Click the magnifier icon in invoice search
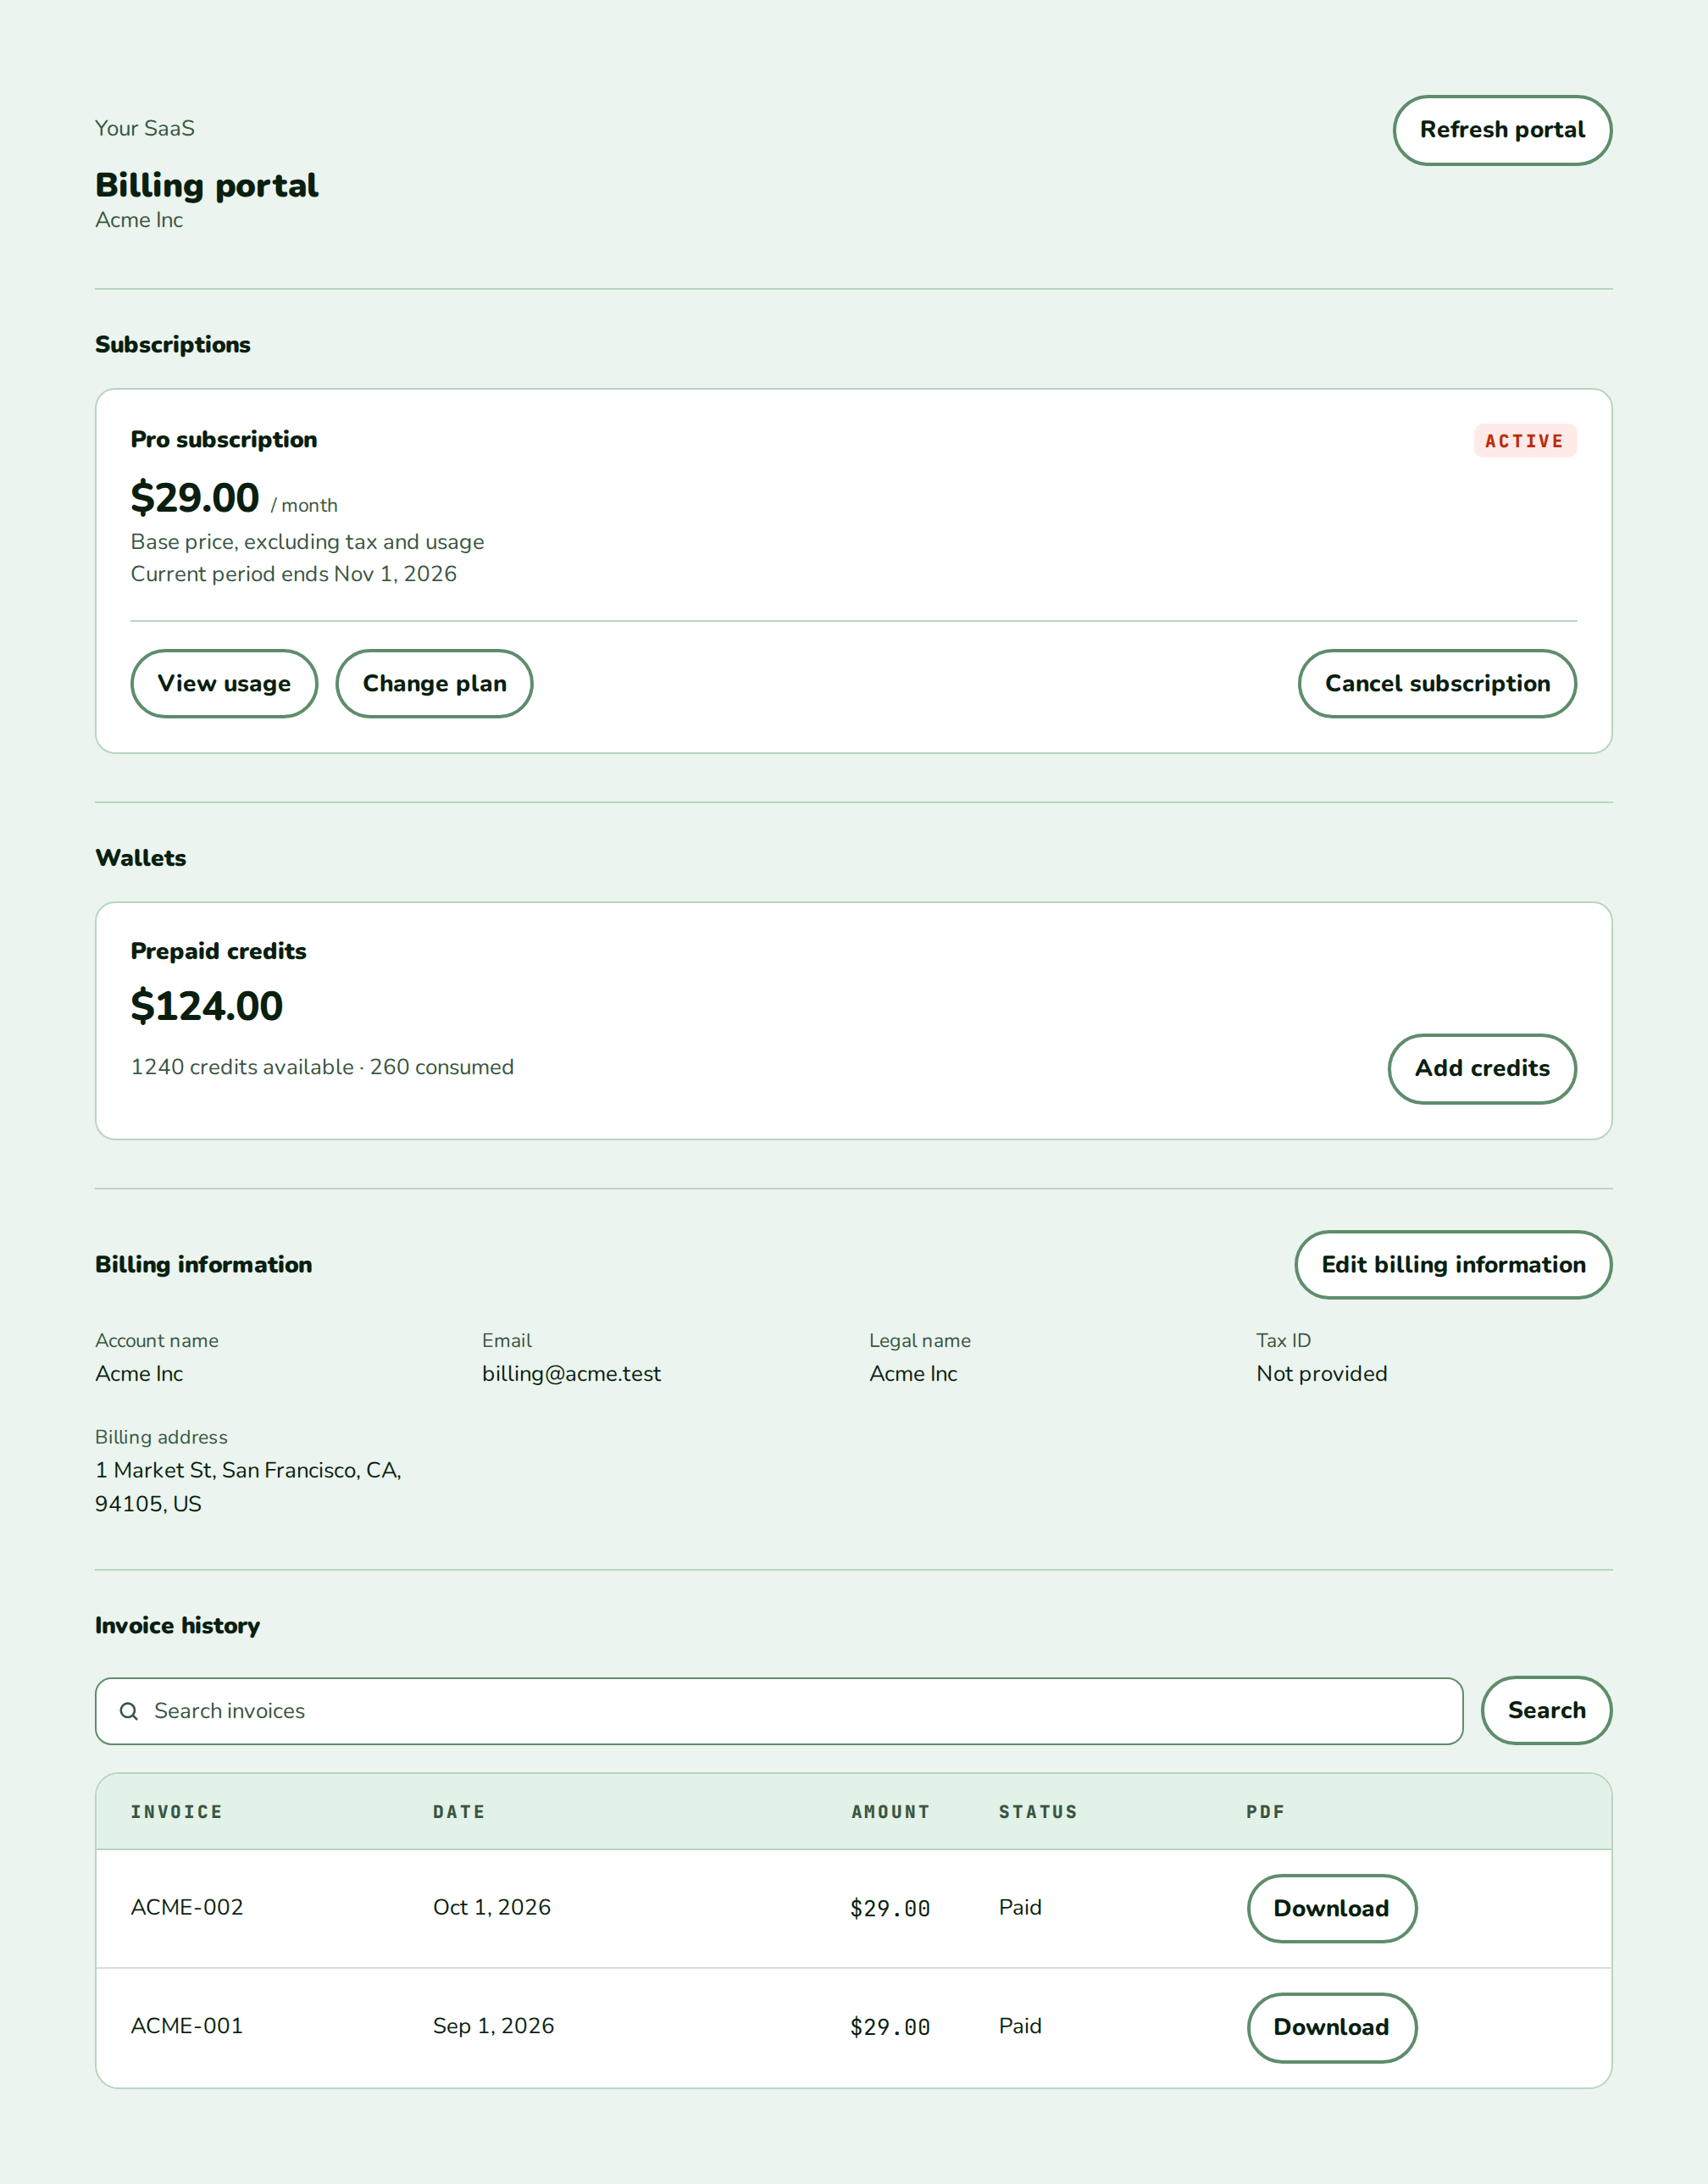This screenshot has height=2184, width=1708. pos(129,1711)
